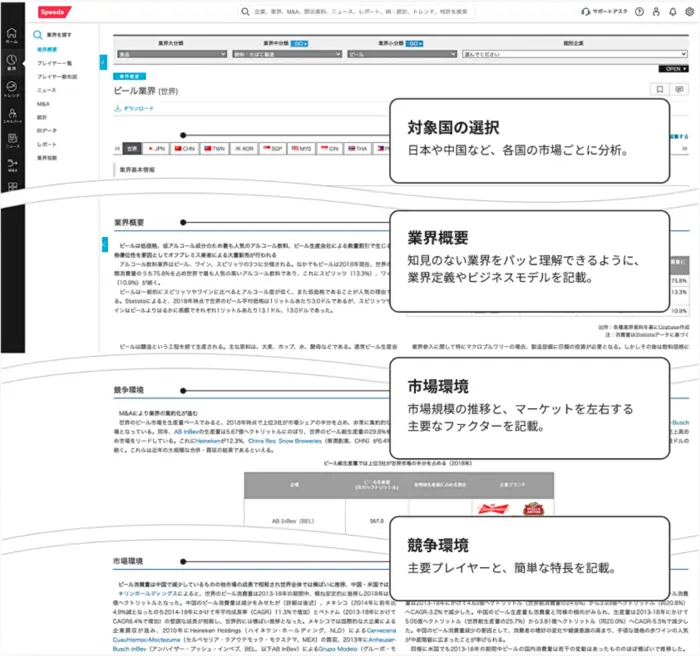Select the SGP country tab
Screen dimensions: 700x656
[x=273, y=148]
